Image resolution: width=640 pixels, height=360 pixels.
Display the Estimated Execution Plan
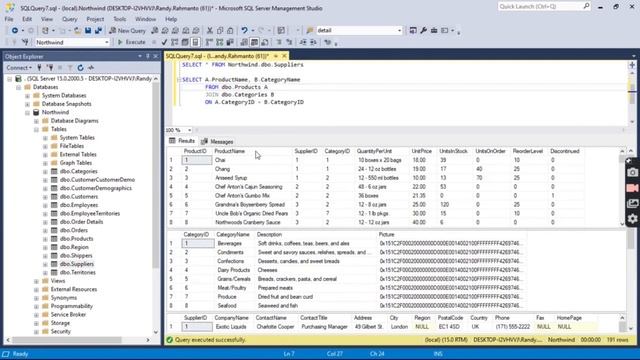(175, 42)
